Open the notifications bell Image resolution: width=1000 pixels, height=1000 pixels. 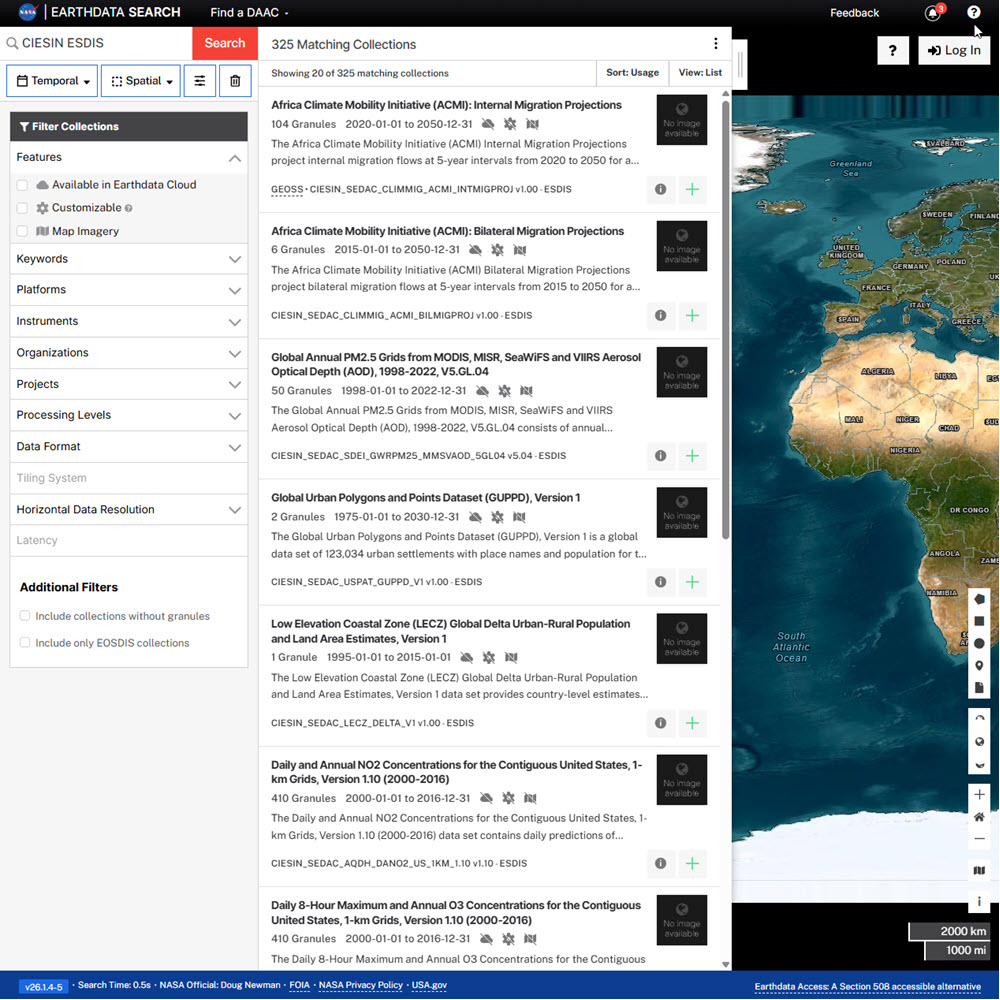(x=933, y=13)
